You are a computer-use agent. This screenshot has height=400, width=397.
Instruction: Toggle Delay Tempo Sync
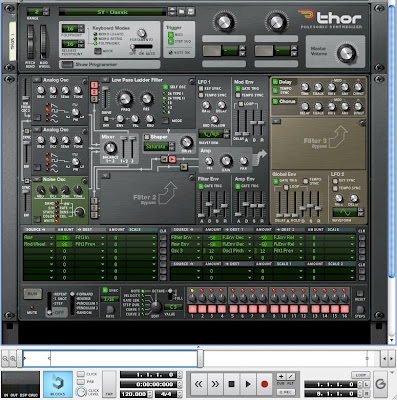pos(275,90)
